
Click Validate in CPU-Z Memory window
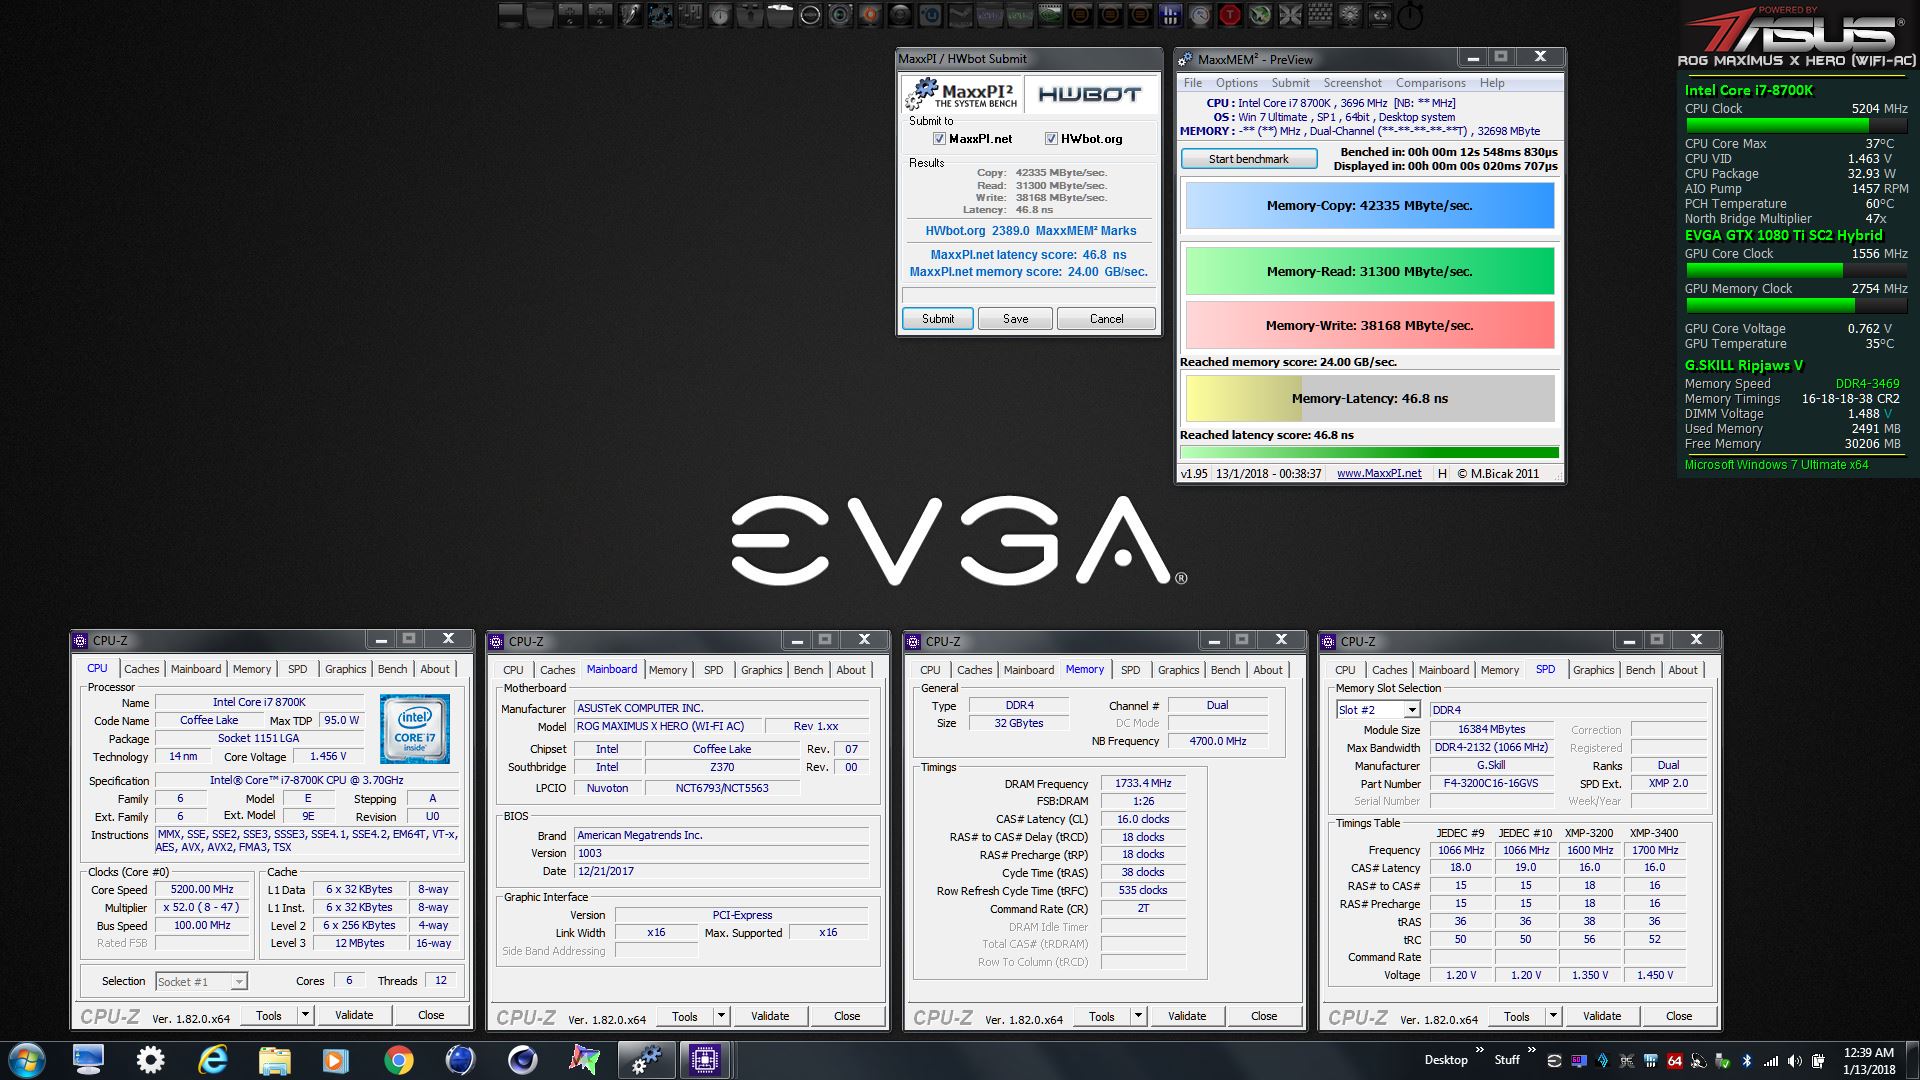pyautogui.click(x=1187, y=1016)
